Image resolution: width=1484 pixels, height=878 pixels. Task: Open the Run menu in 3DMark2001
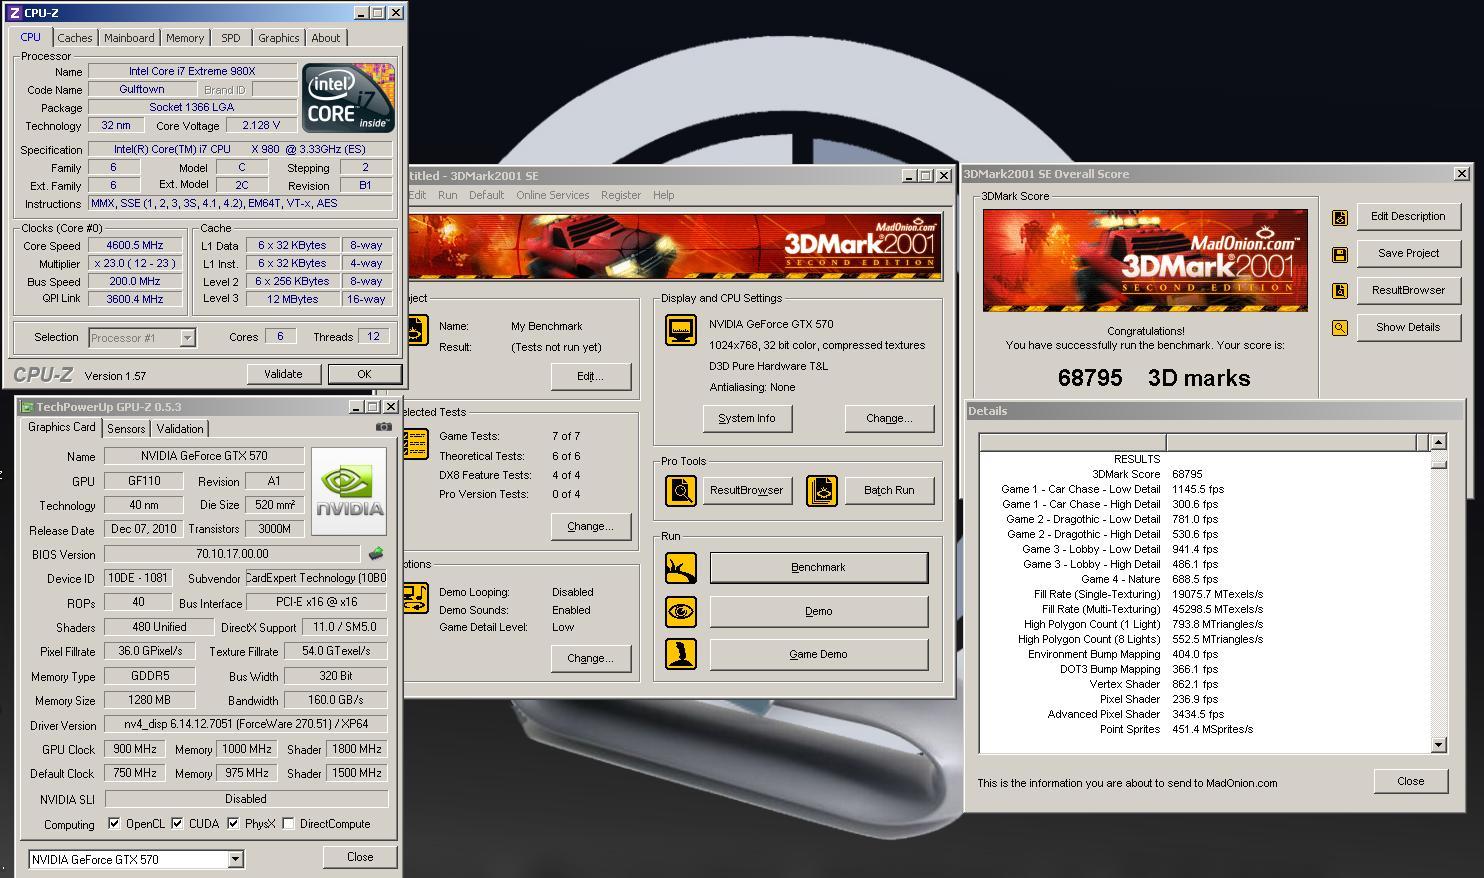point(448,195)
